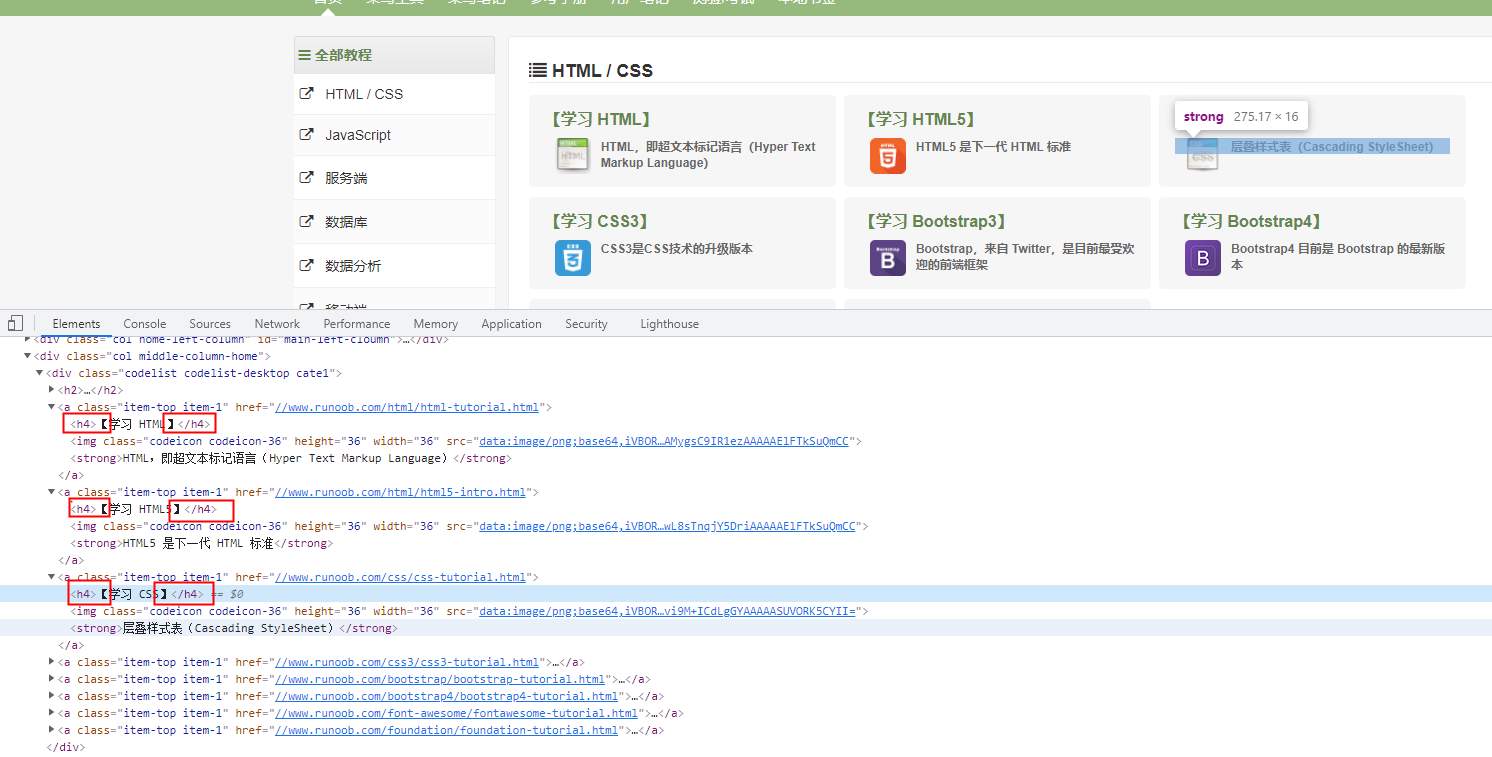1492x757 pixels.
Task: Expand the foundation-tutorial.html anchor node
Action: pos(52,730)
